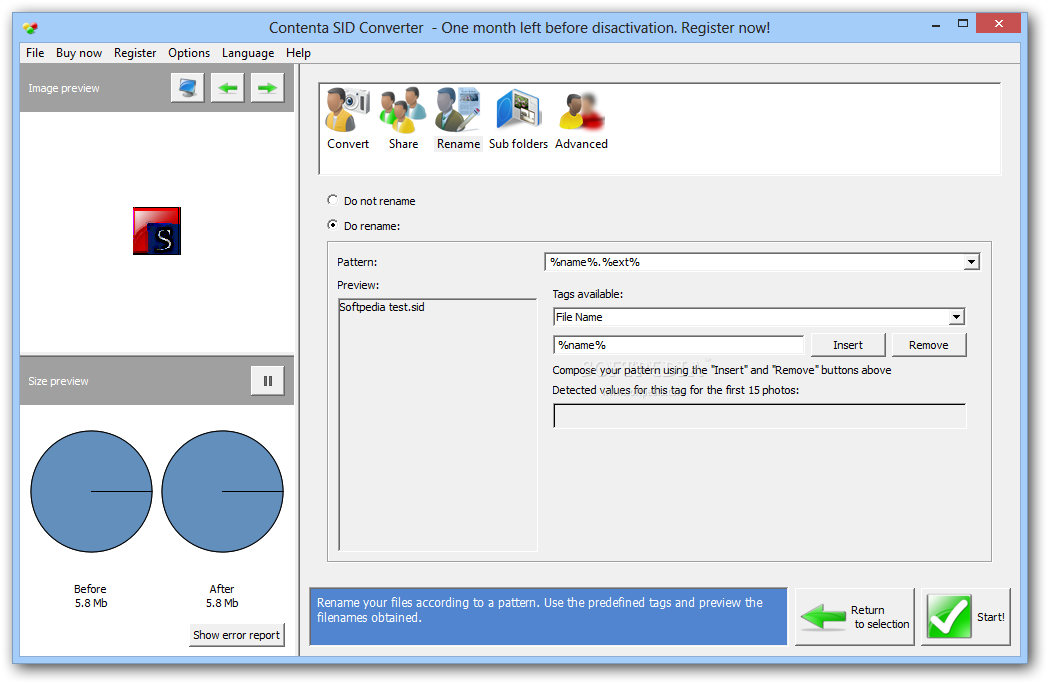Click the After size pie chart

223,491
